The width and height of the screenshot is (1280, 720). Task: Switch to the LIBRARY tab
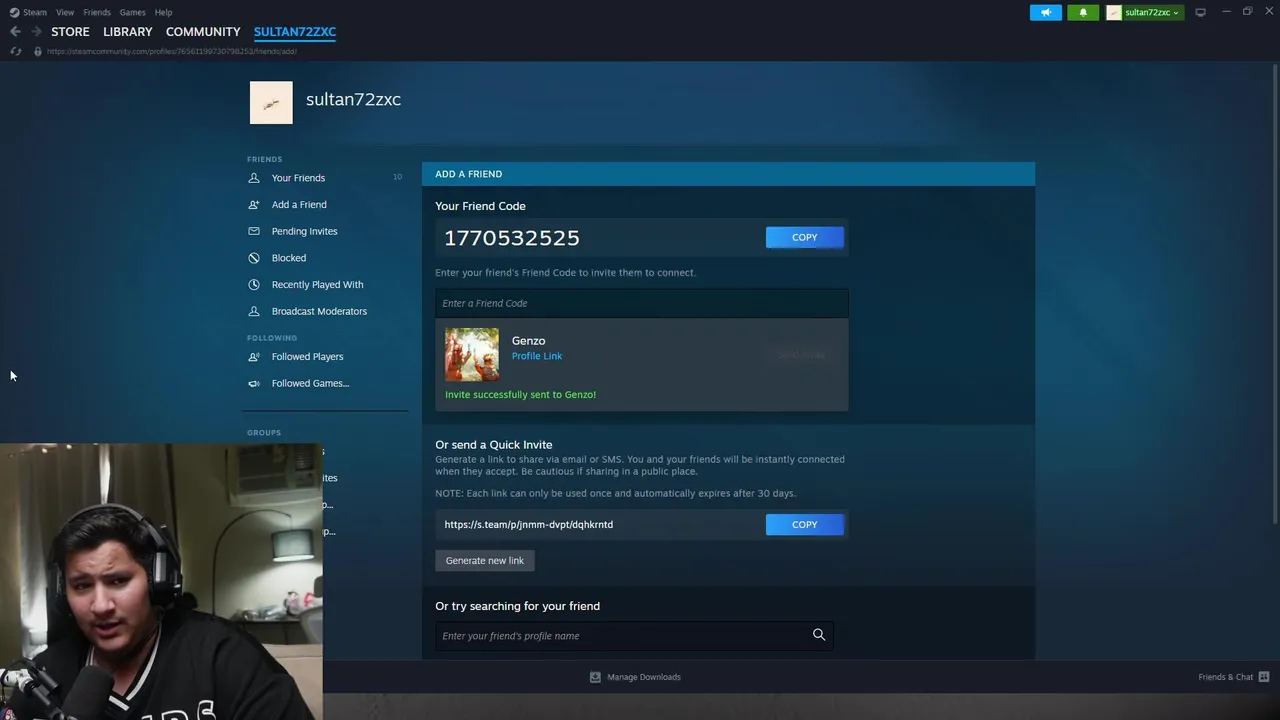[x=128, y=32]
